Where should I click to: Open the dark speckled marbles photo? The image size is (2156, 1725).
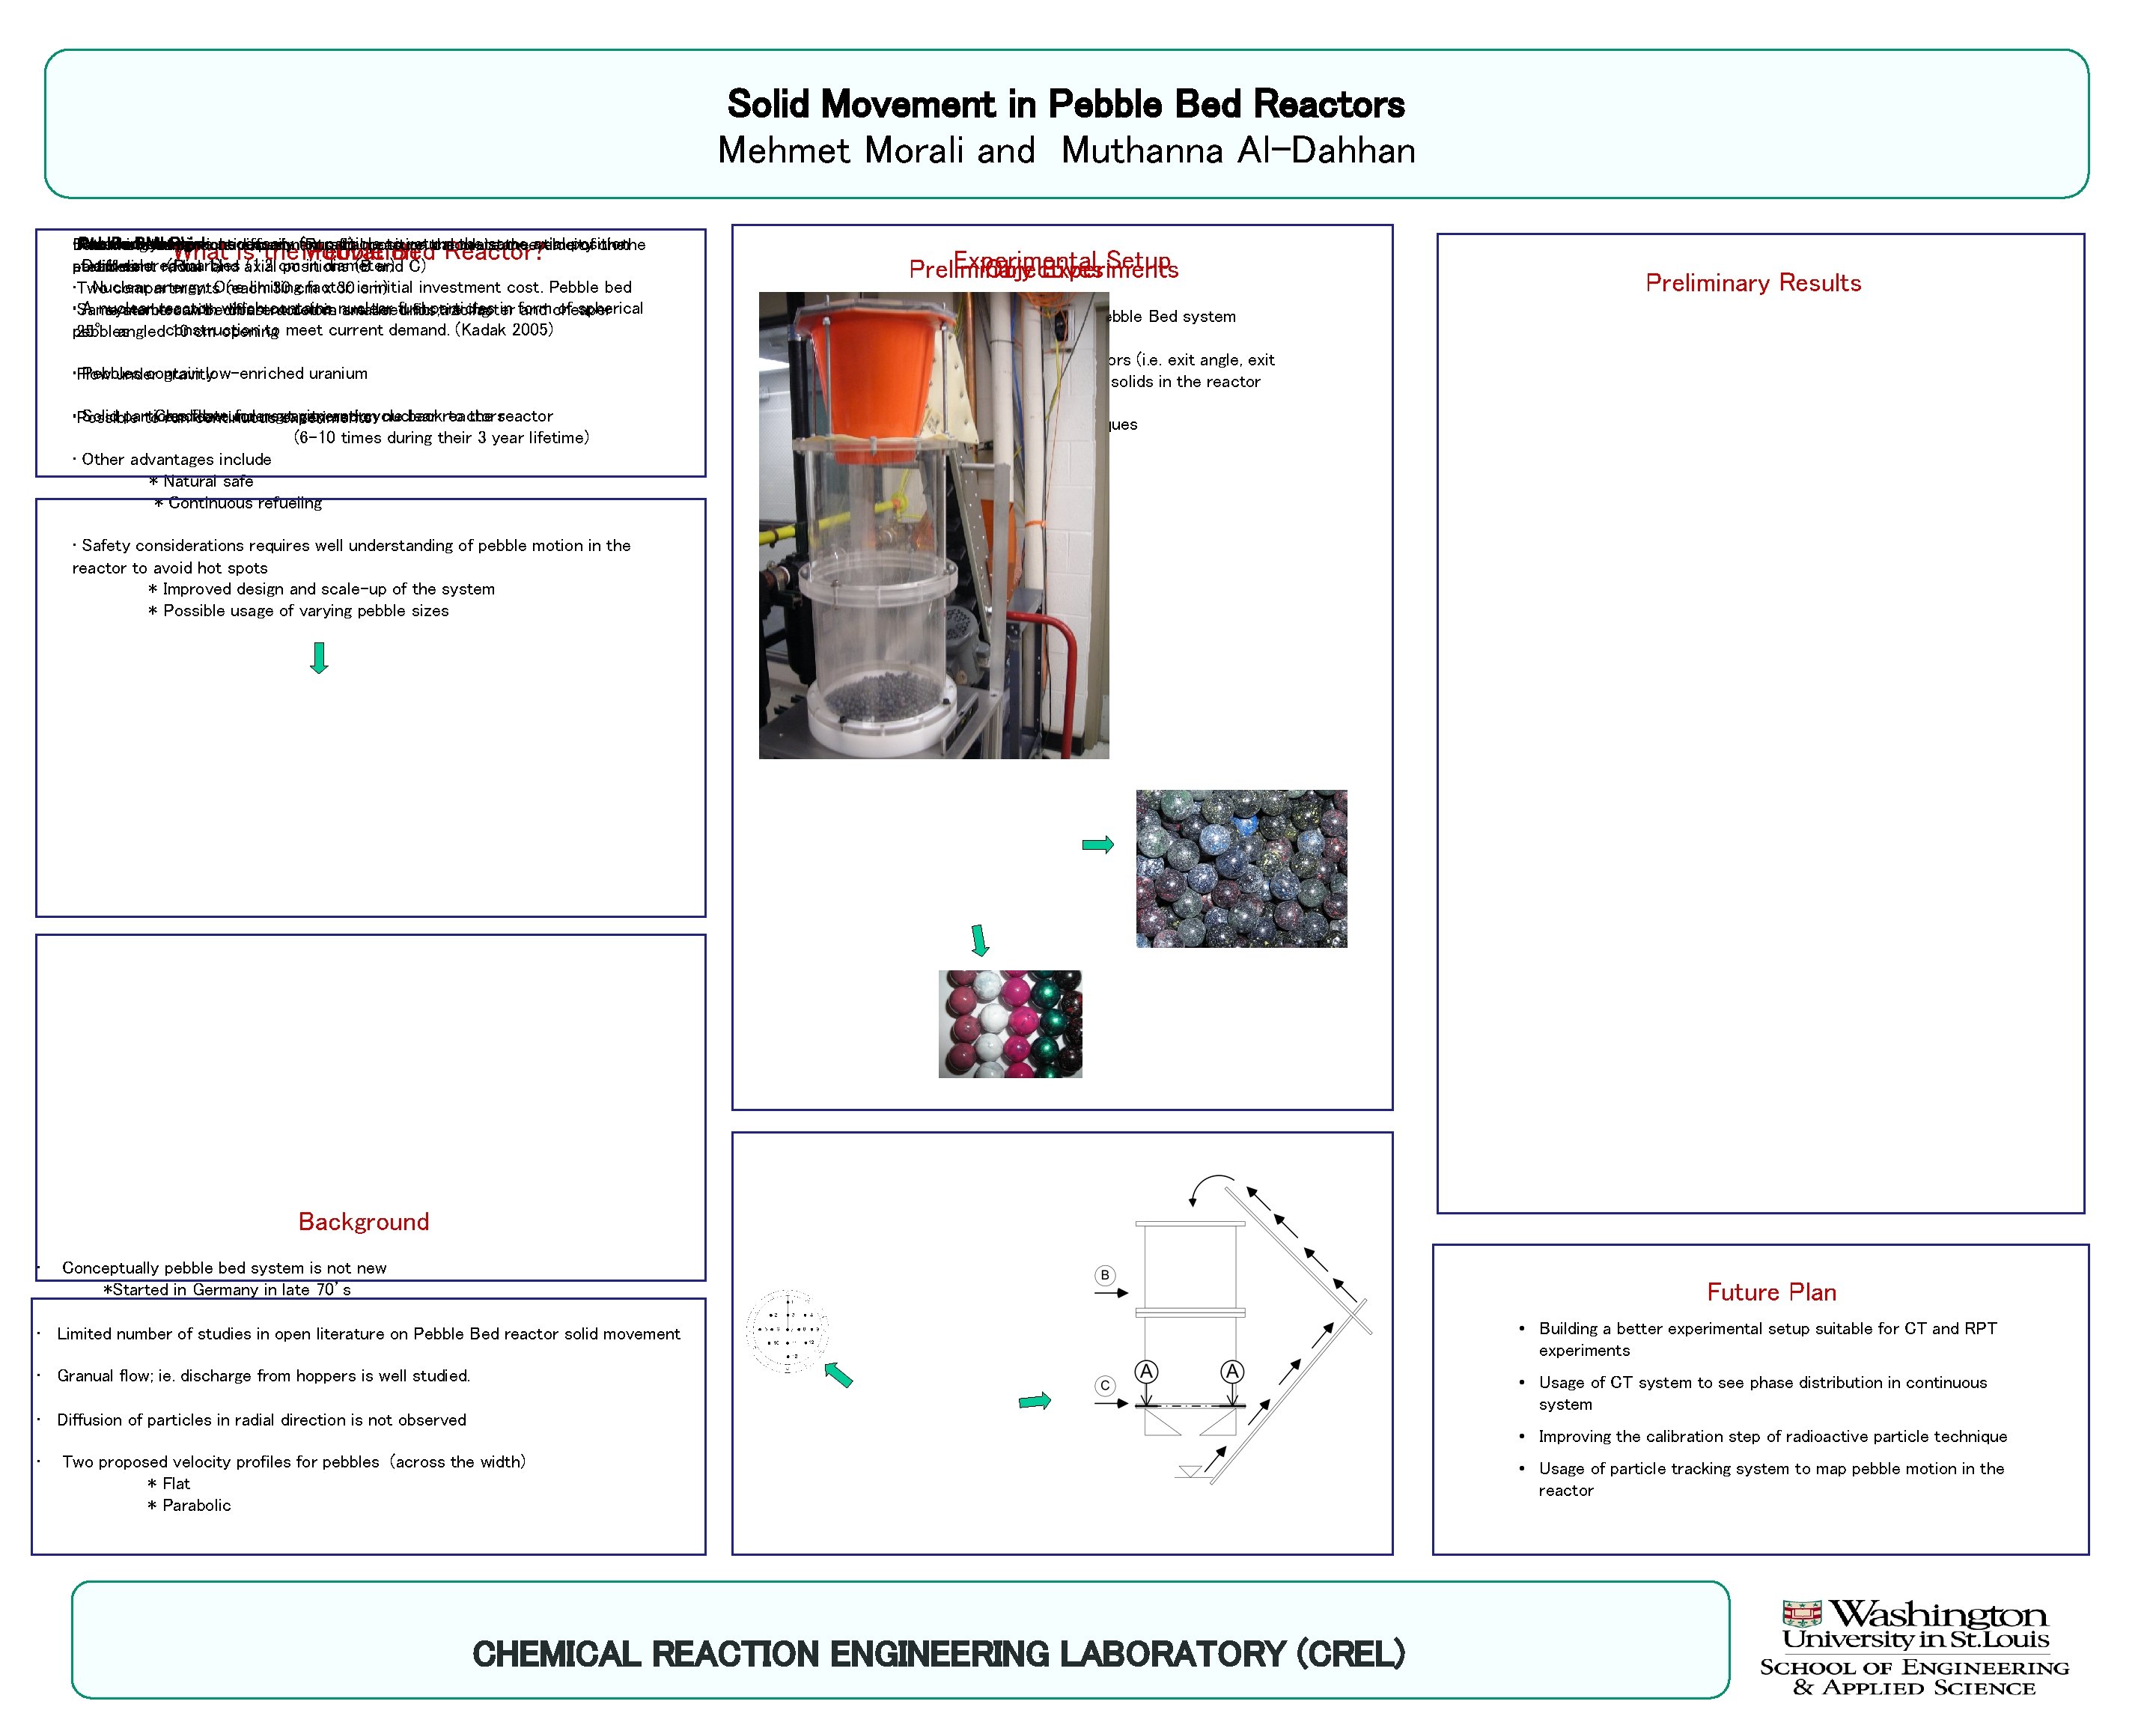click(1241, 869)
